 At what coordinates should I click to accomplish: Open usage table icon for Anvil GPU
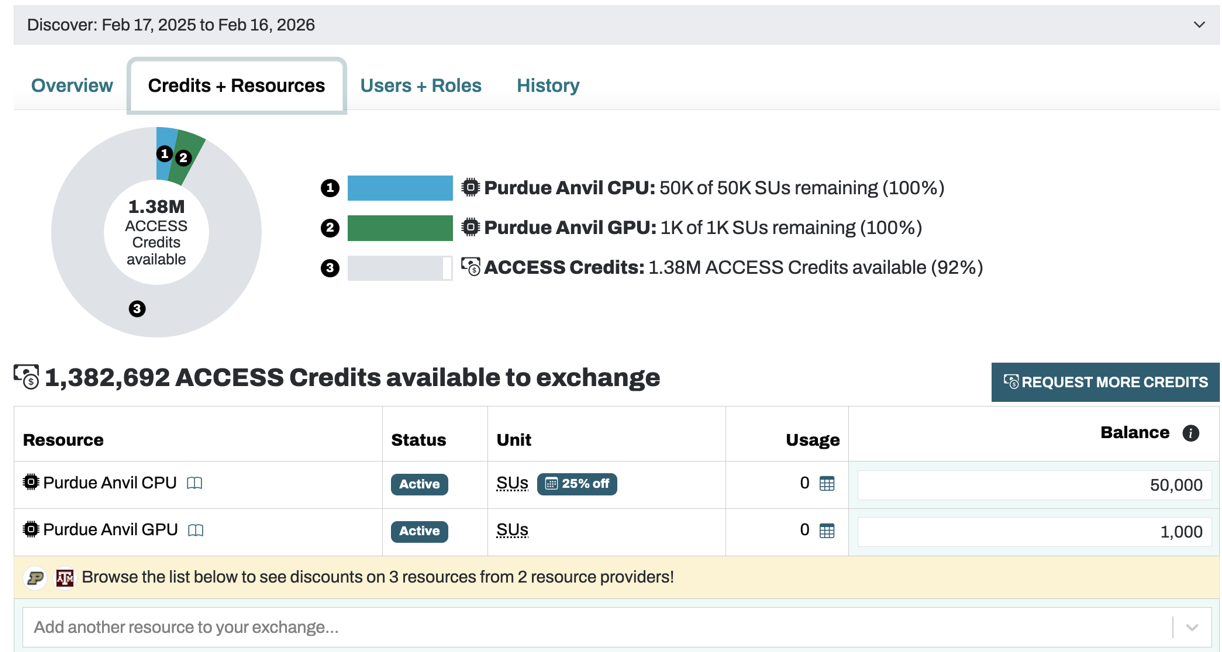(x=827, y=531)
